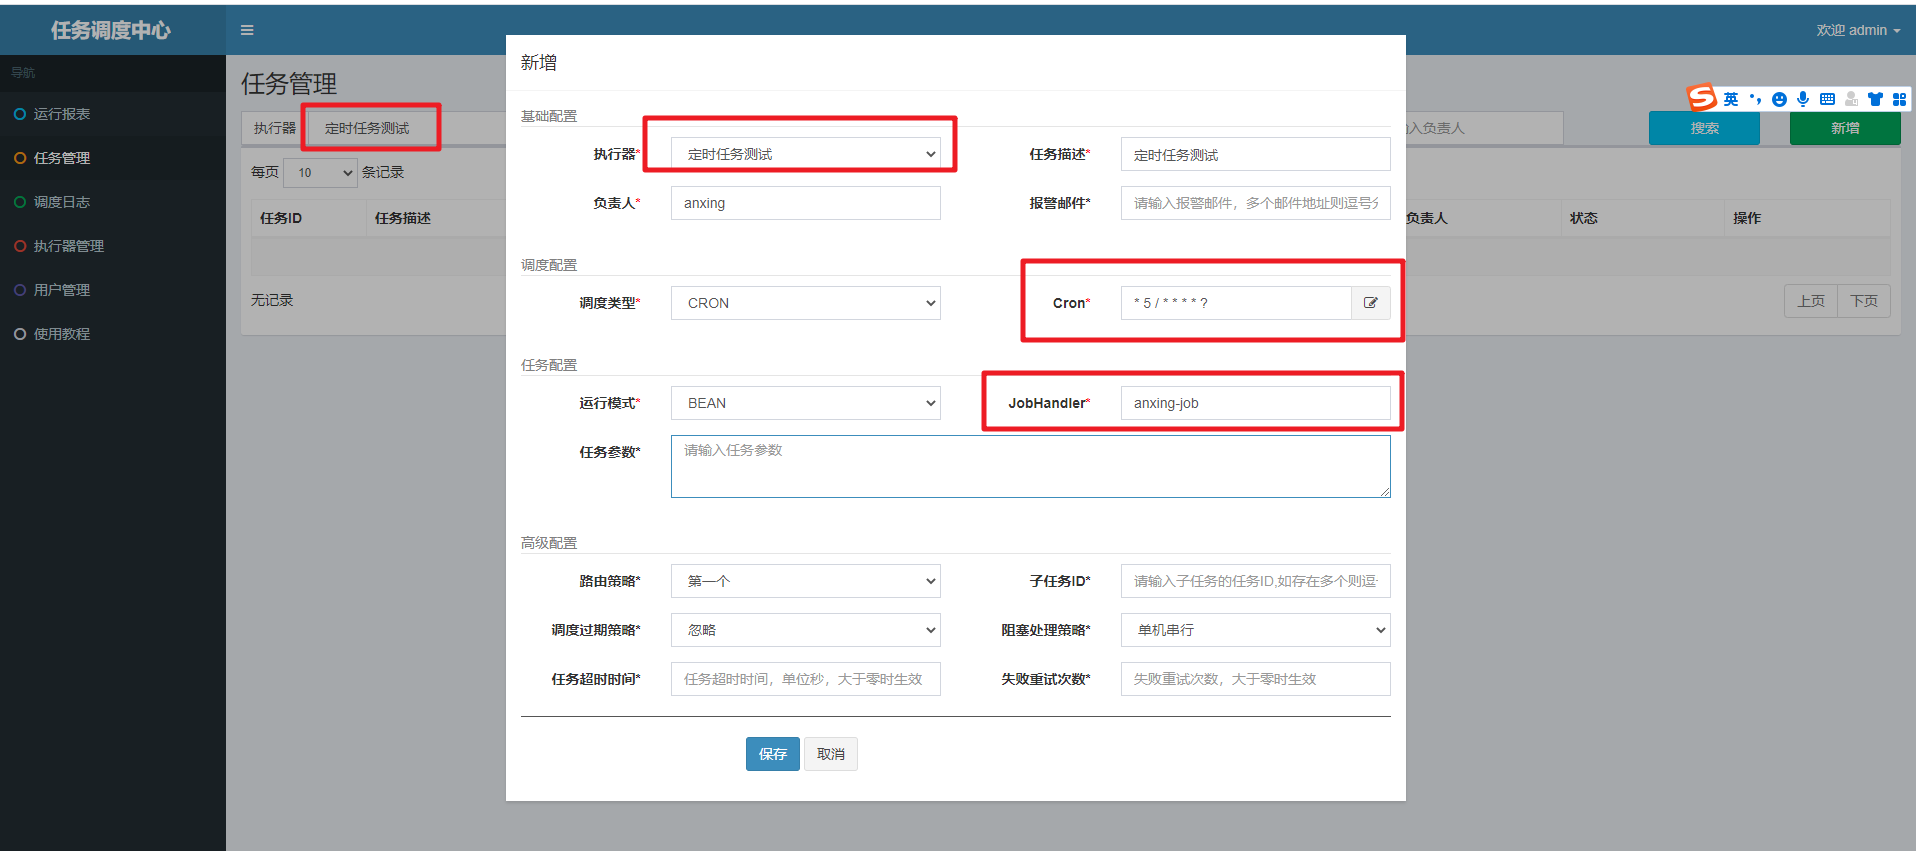1916x851 pixels.
Task: Focus the 负责人 input containing anxing
Action: tap(806, 203)
